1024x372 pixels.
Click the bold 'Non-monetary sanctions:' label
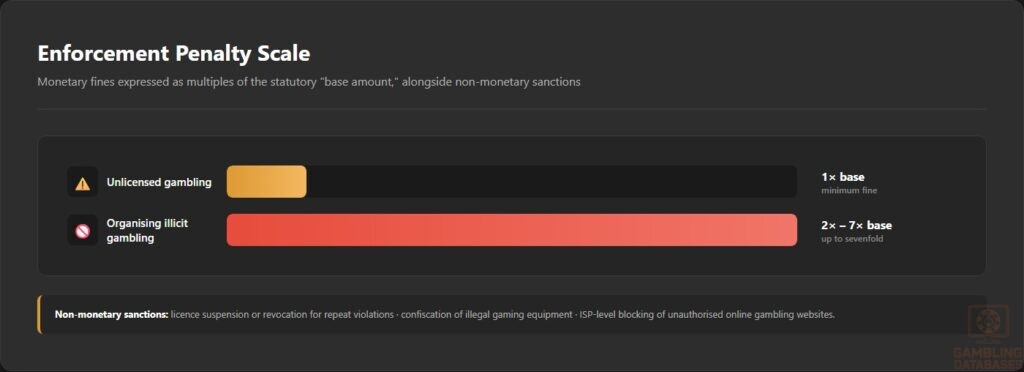pyautogui.click(x=112, y=315)
